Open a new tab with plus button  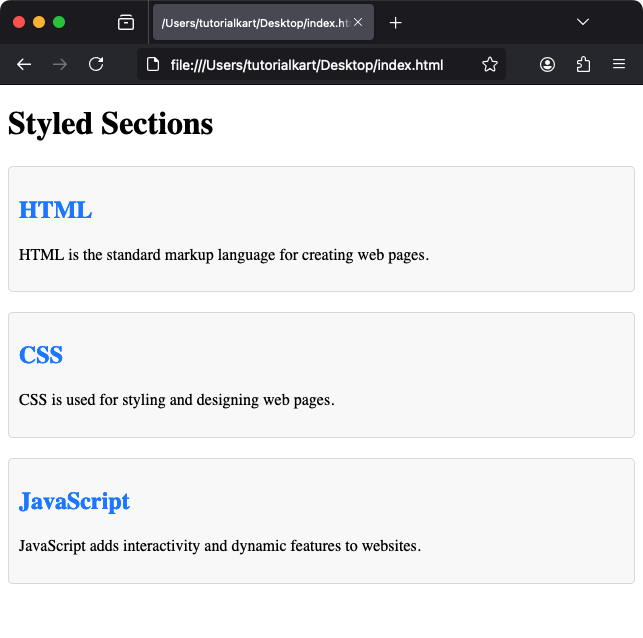pyautogui.click(x=395, y=23)
